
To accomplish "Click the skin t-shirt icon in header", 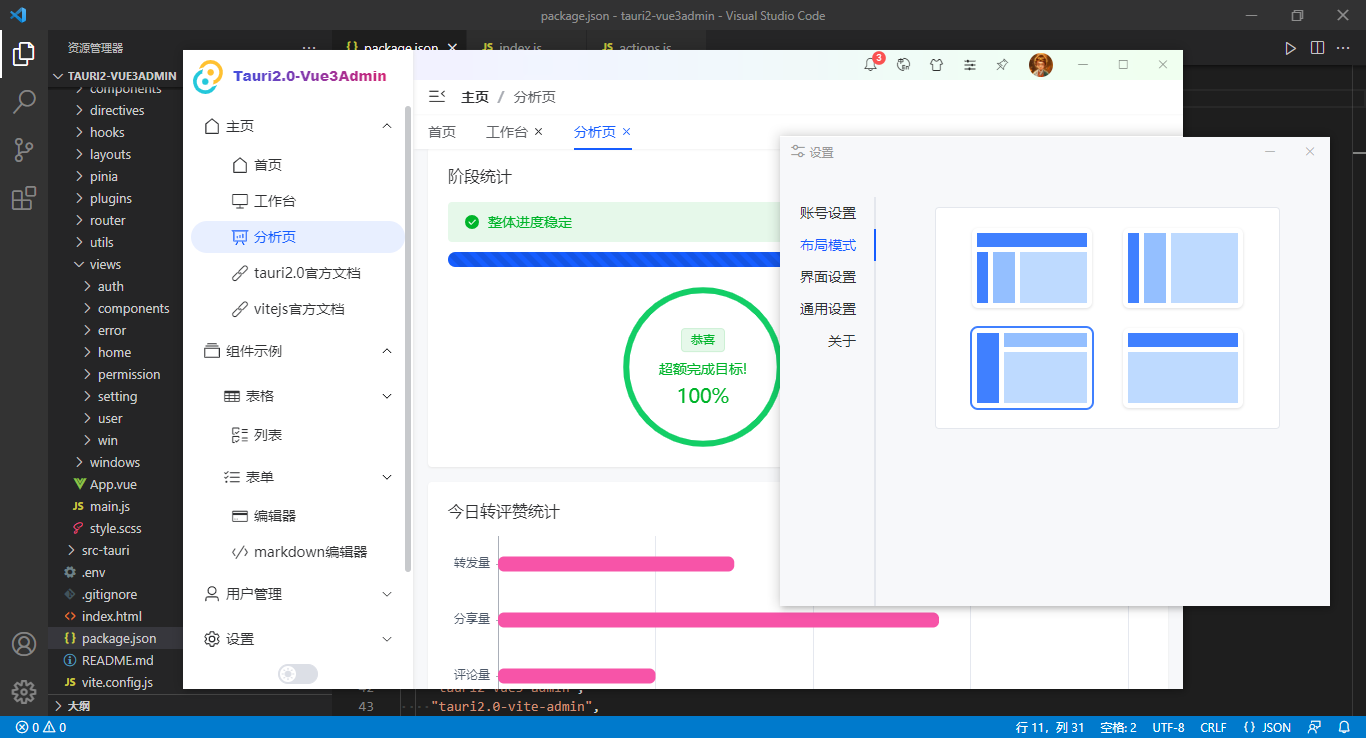I will tap(937, 65).
